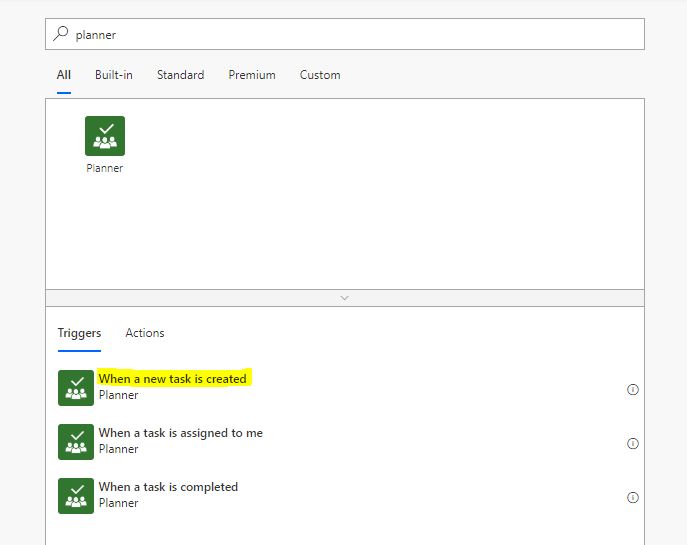Image resolution: width=687 pixels, height=545 pixels.
Task: Click the search magnifier icon
Action: (60, 33)
